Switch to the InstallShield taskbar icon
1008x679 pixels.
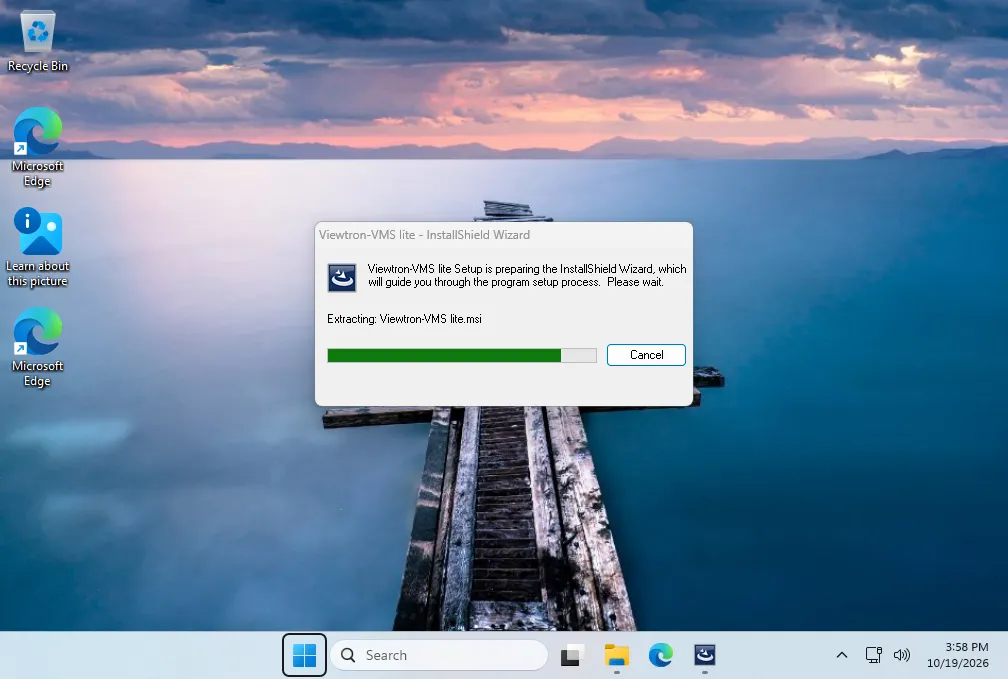coord(705,655)
